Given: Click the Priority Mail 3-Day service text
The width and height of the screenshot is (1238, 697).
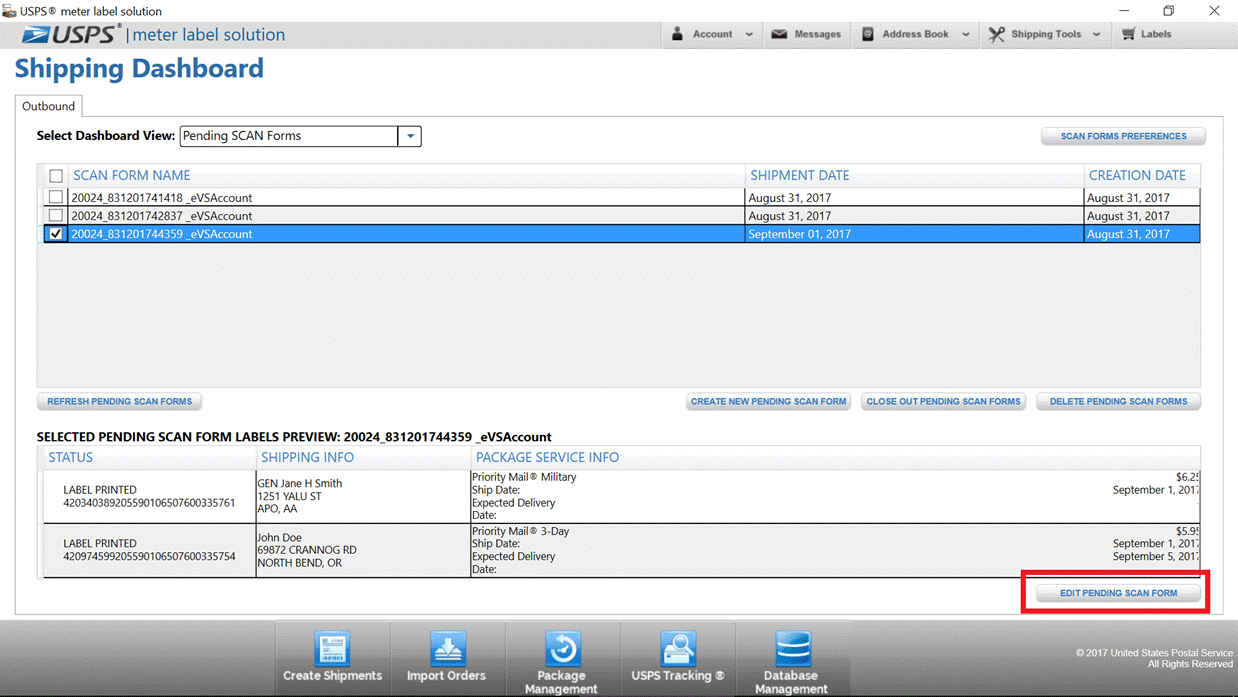Looking at the screenshot, I should (x=520, y=531).
